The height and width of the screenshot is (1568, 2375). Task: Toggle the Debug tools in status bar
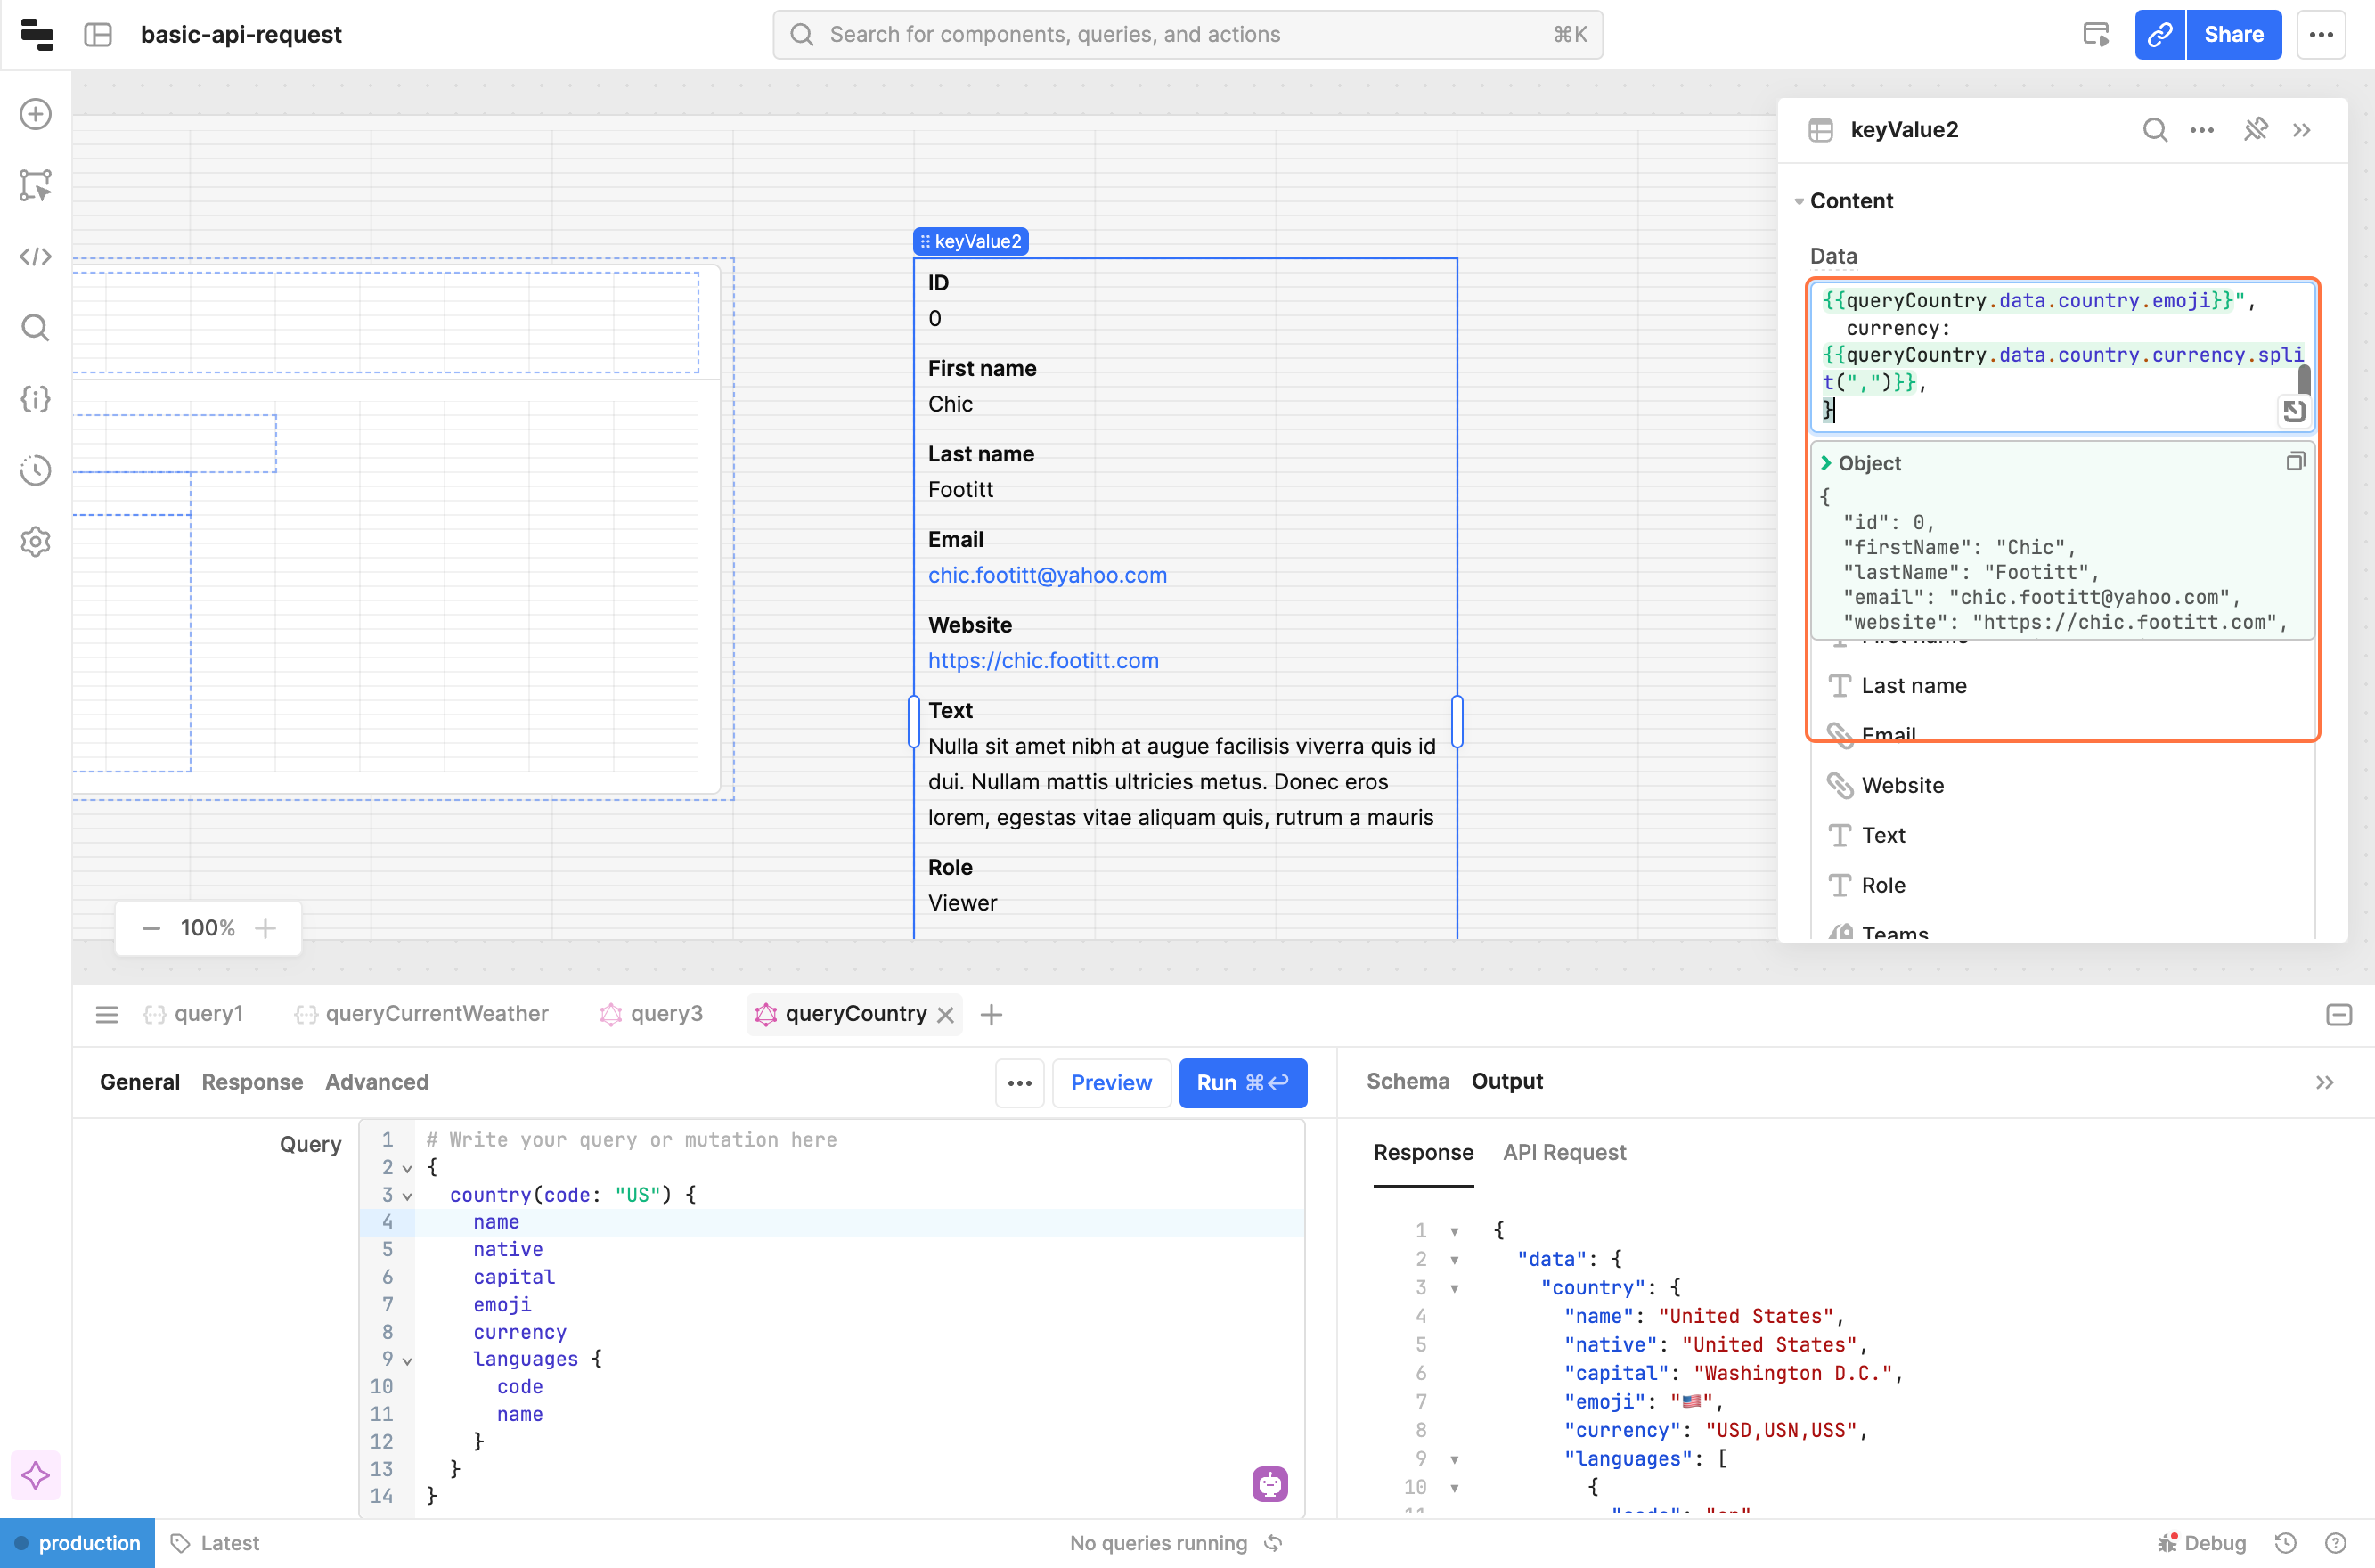coord(2202,1543)
